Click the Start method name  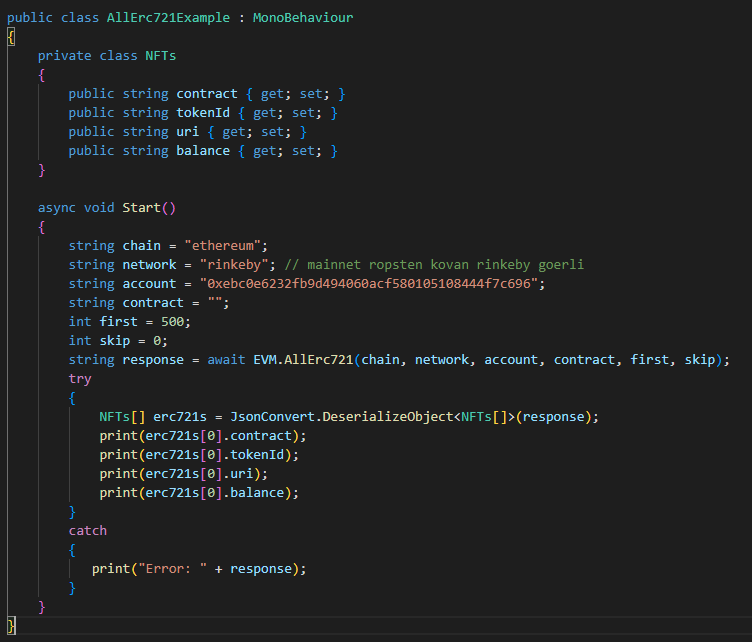[141, 208]
